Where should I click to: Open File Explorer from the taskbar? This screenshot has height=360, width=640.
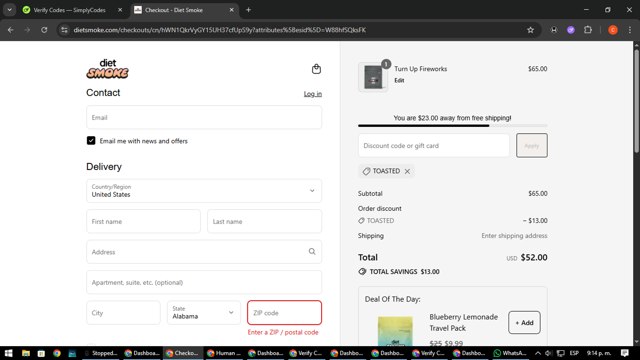tap(26, 353)
